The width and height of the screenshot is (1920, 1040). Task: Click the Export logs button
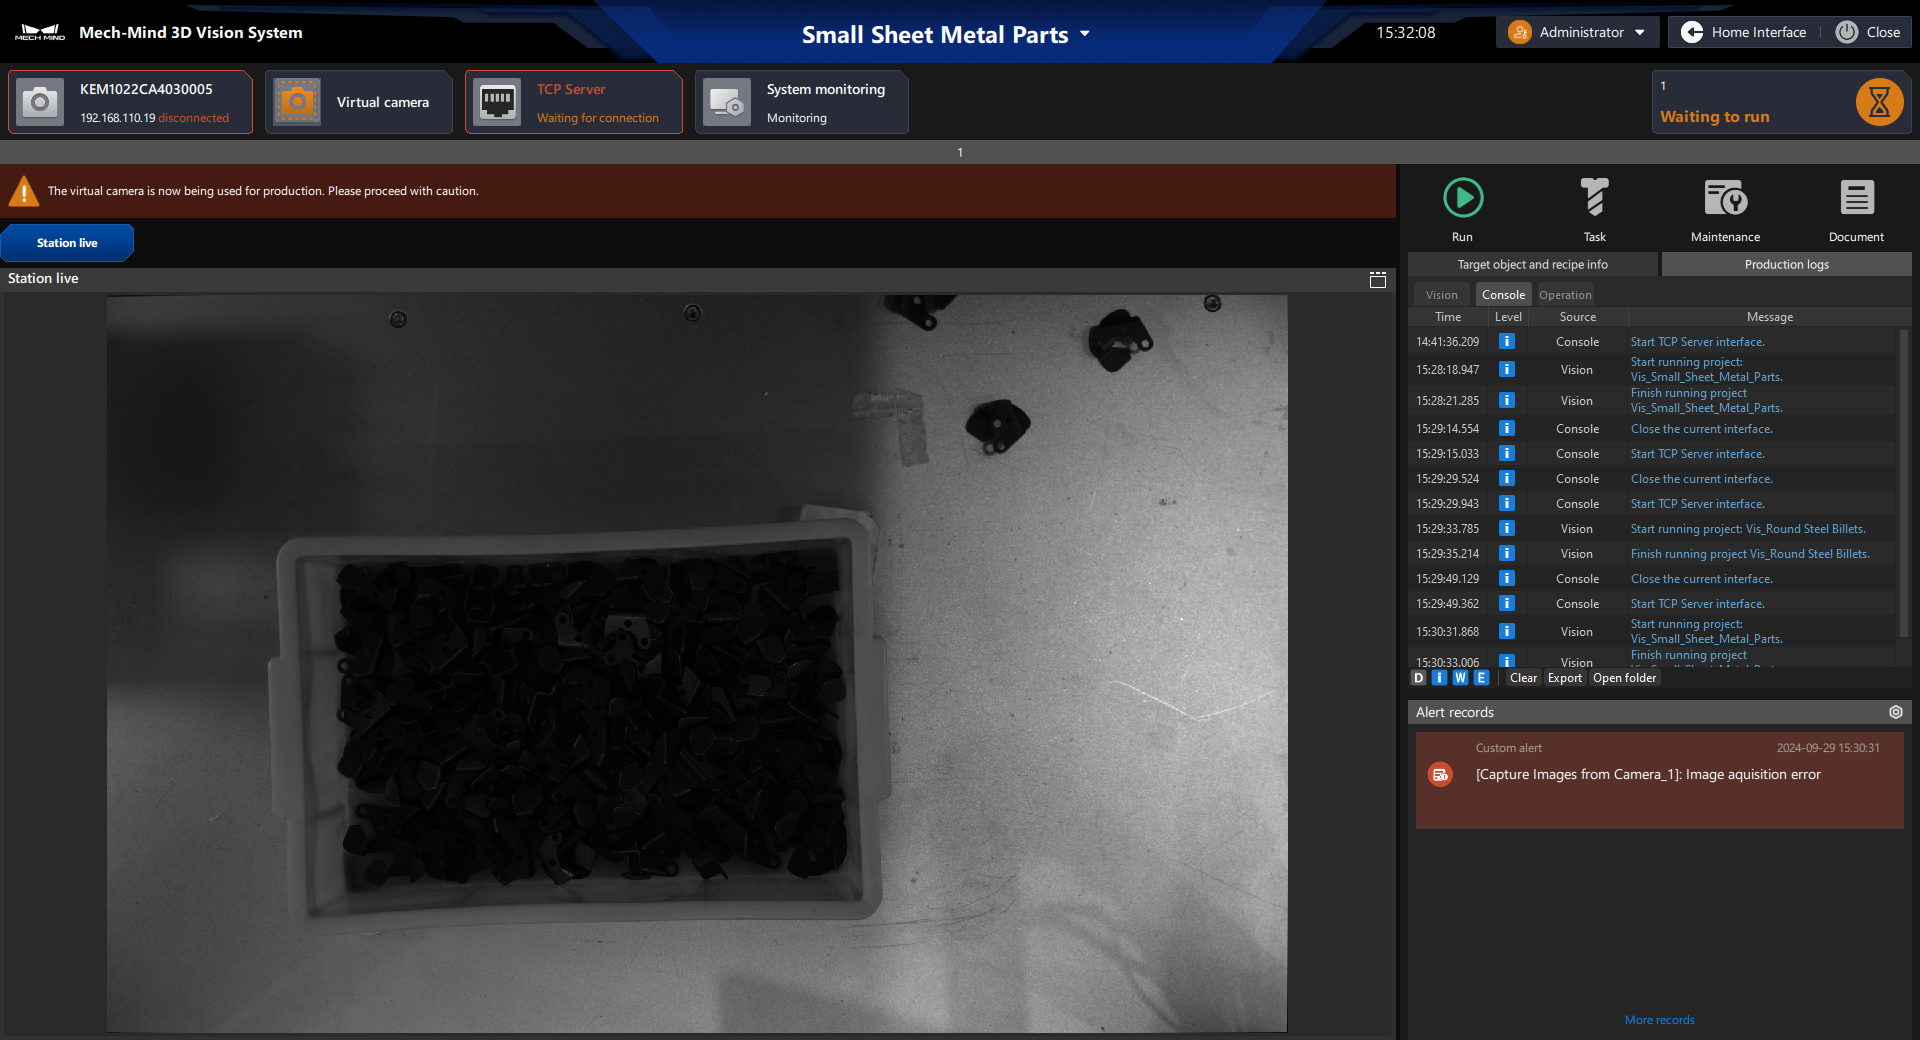[1564, 678]
